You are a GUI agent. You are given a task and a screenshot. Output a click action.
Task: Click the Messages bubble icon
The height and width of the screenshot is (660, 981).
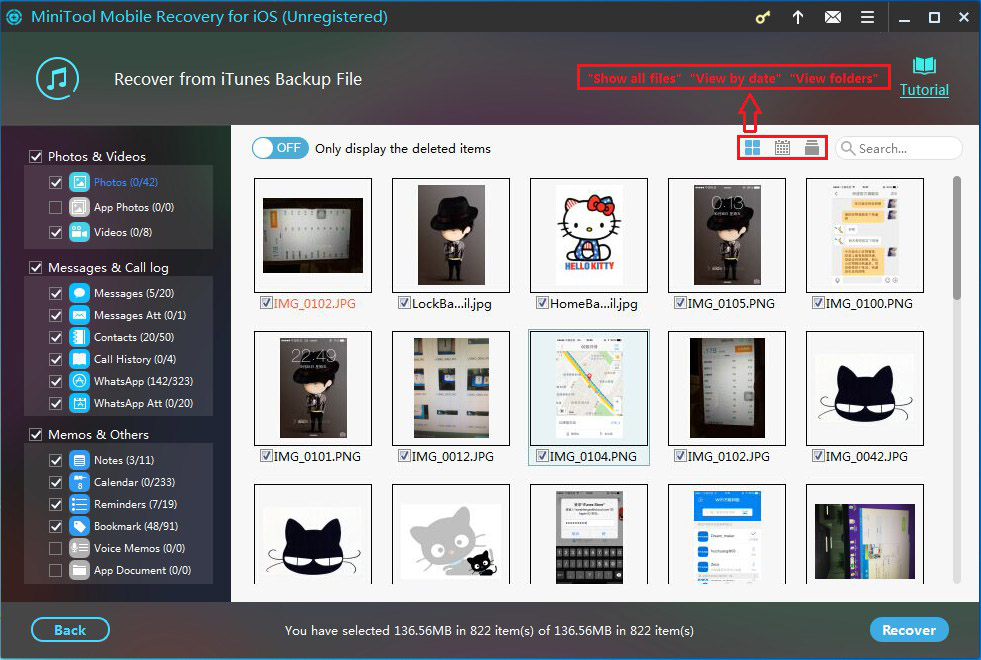pyautogui.click(x=79, y=293)
